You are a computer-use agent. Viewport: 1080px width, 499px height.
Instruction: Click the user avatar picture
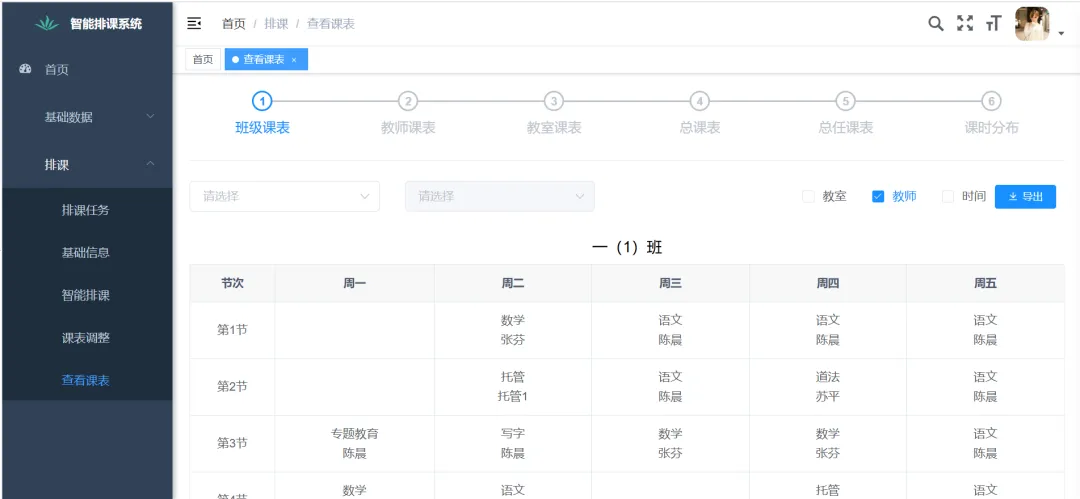1032,24
